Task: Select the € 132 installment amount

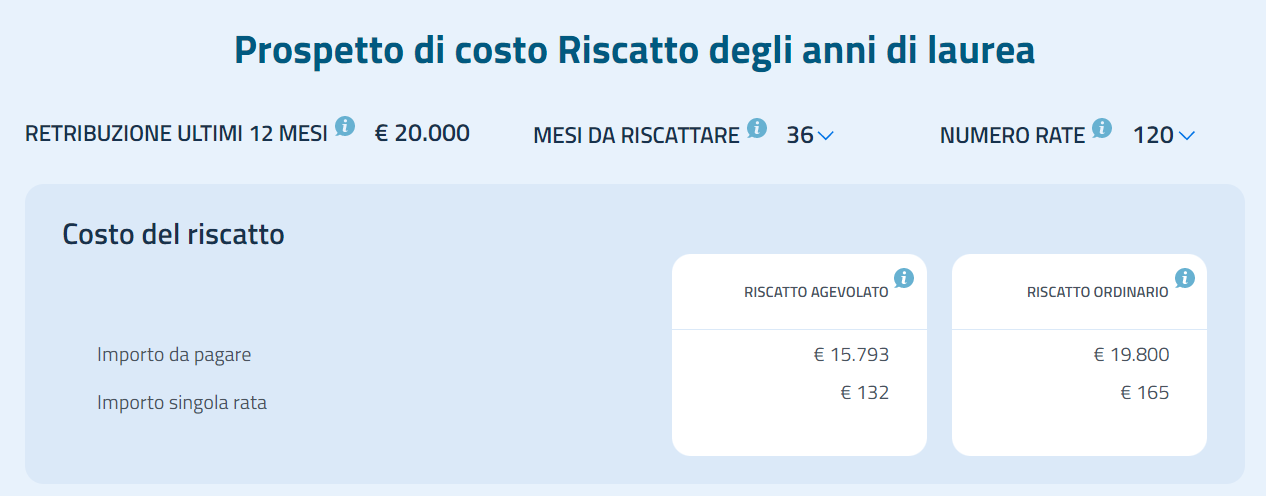Action: (x=864, y=393)
